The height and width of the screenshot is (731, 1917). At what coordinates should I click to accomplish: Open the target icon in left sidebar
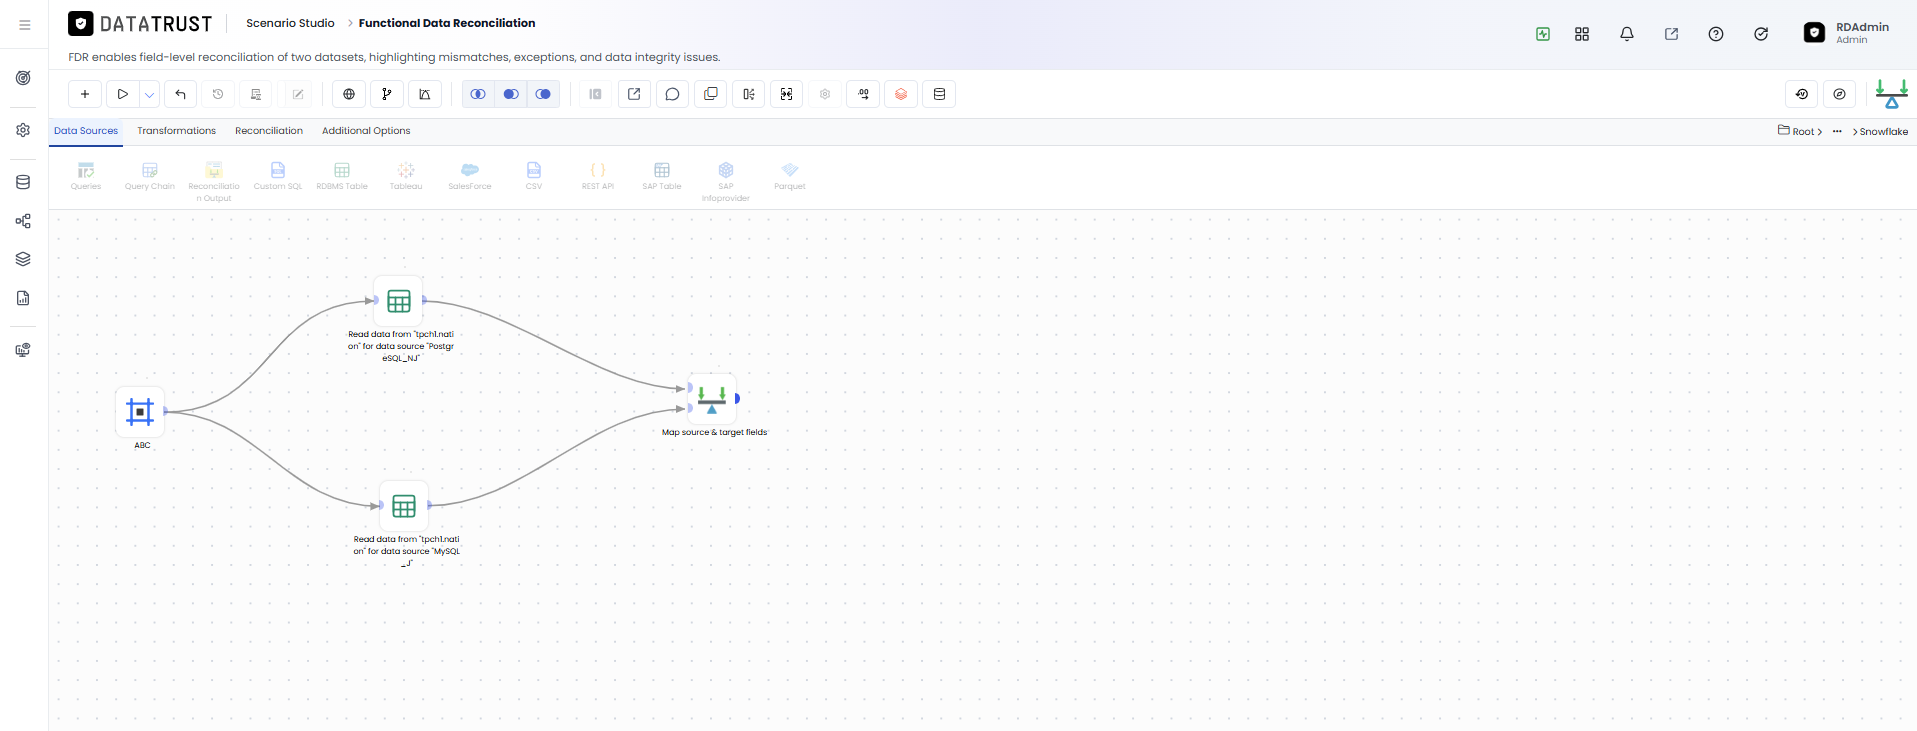pos(23,78)
